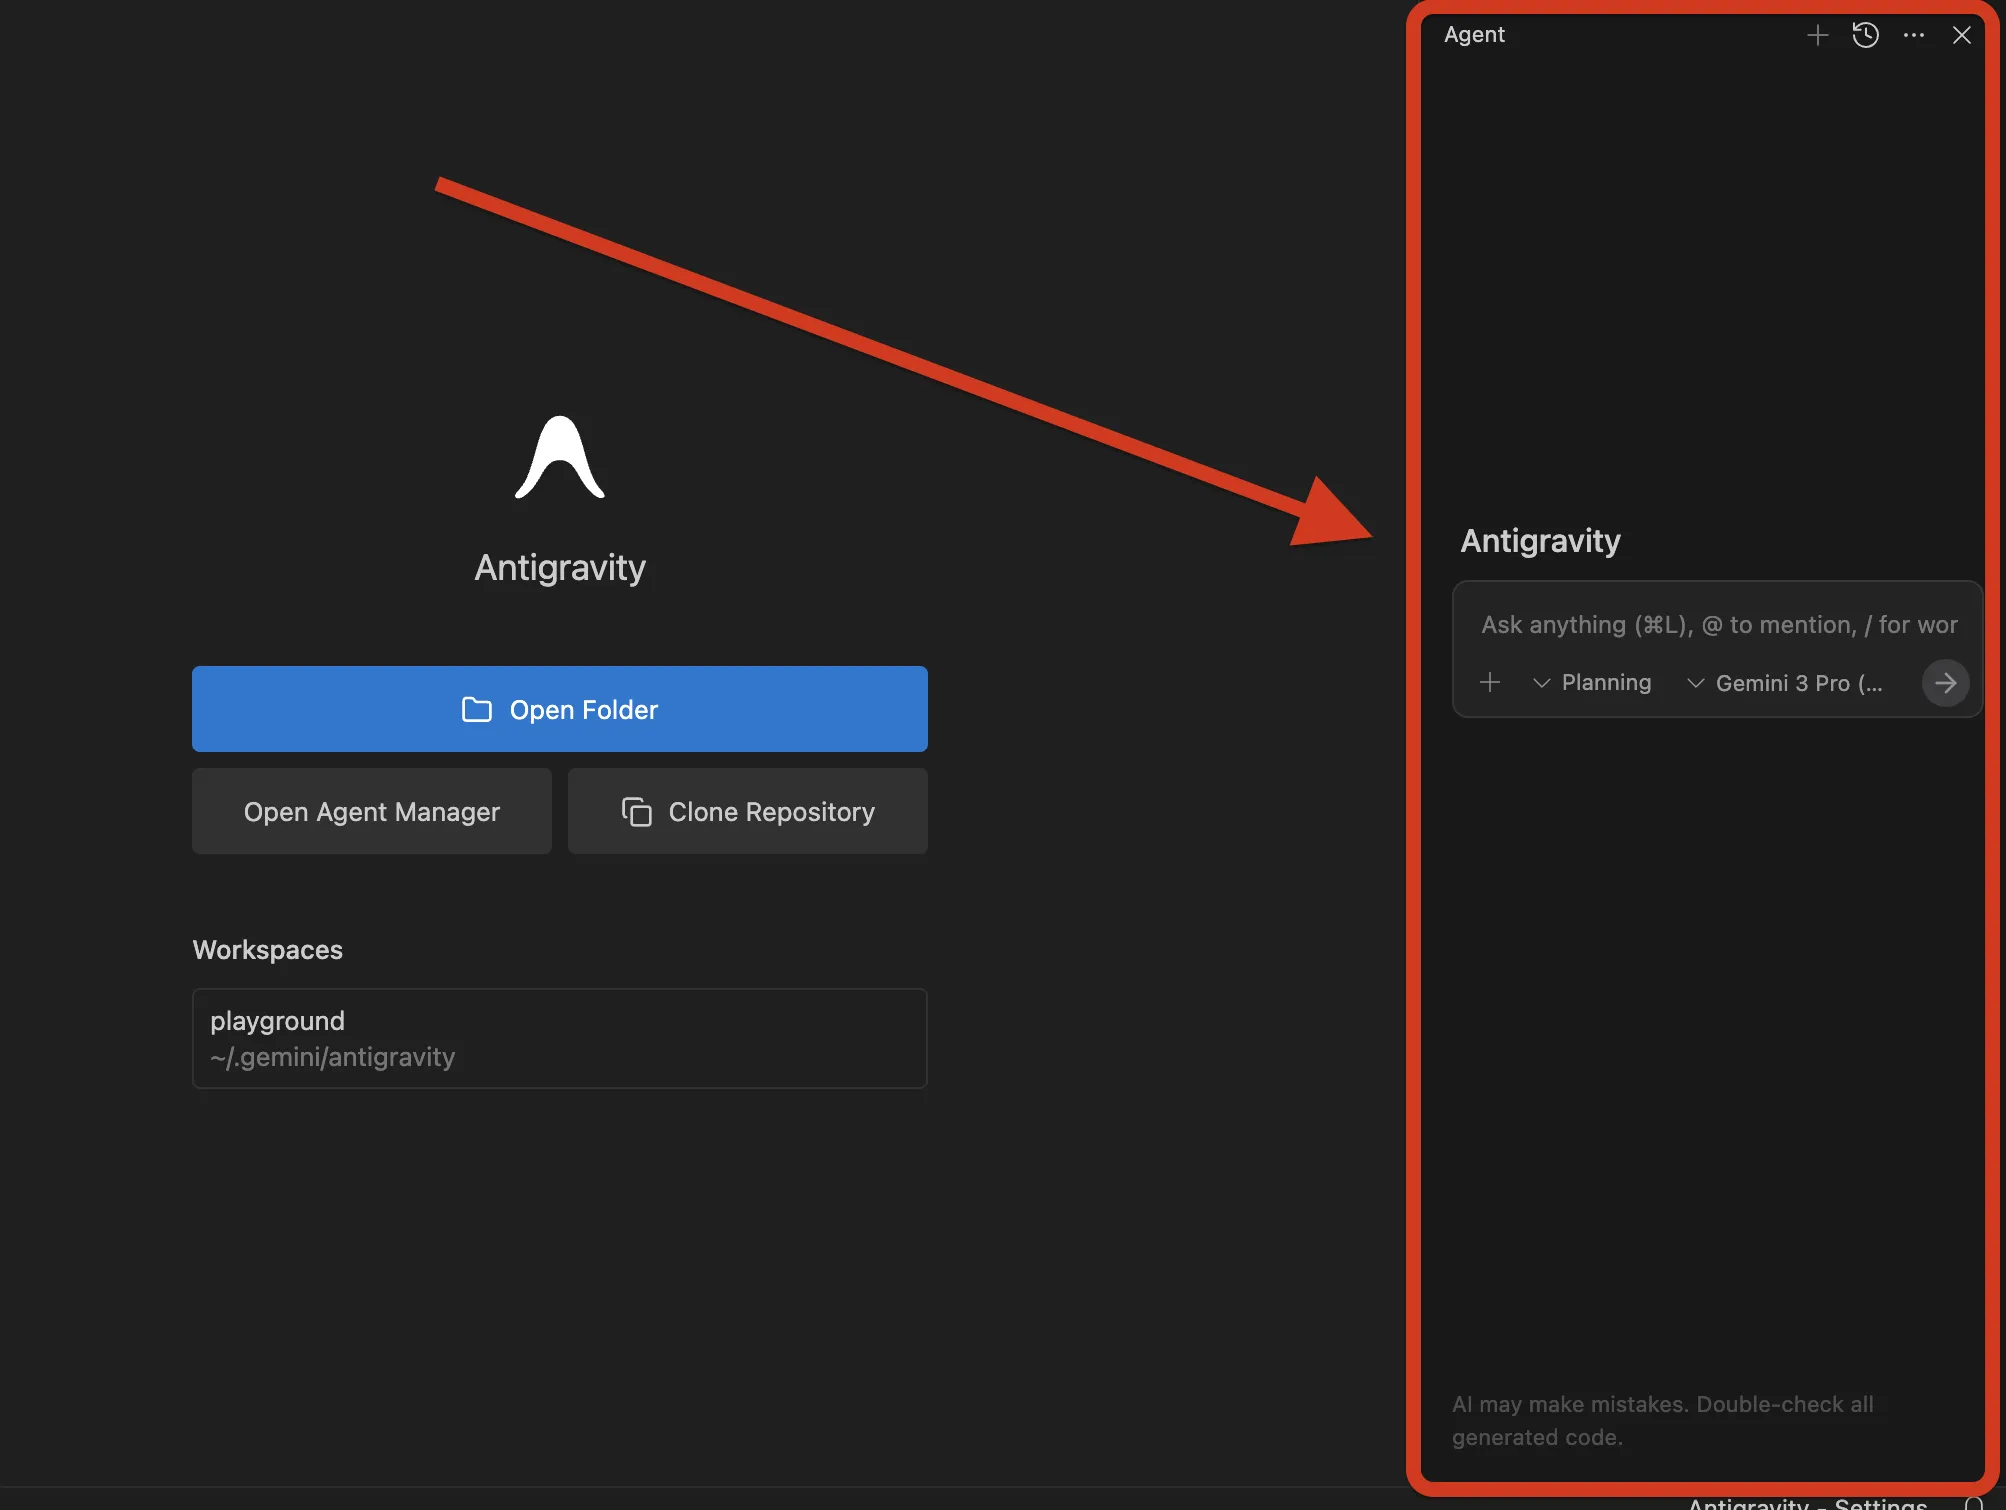This screenshot has height=1510, width=2006.
Task: Open the playground workspace entry
Action: tap(559, 1038)
